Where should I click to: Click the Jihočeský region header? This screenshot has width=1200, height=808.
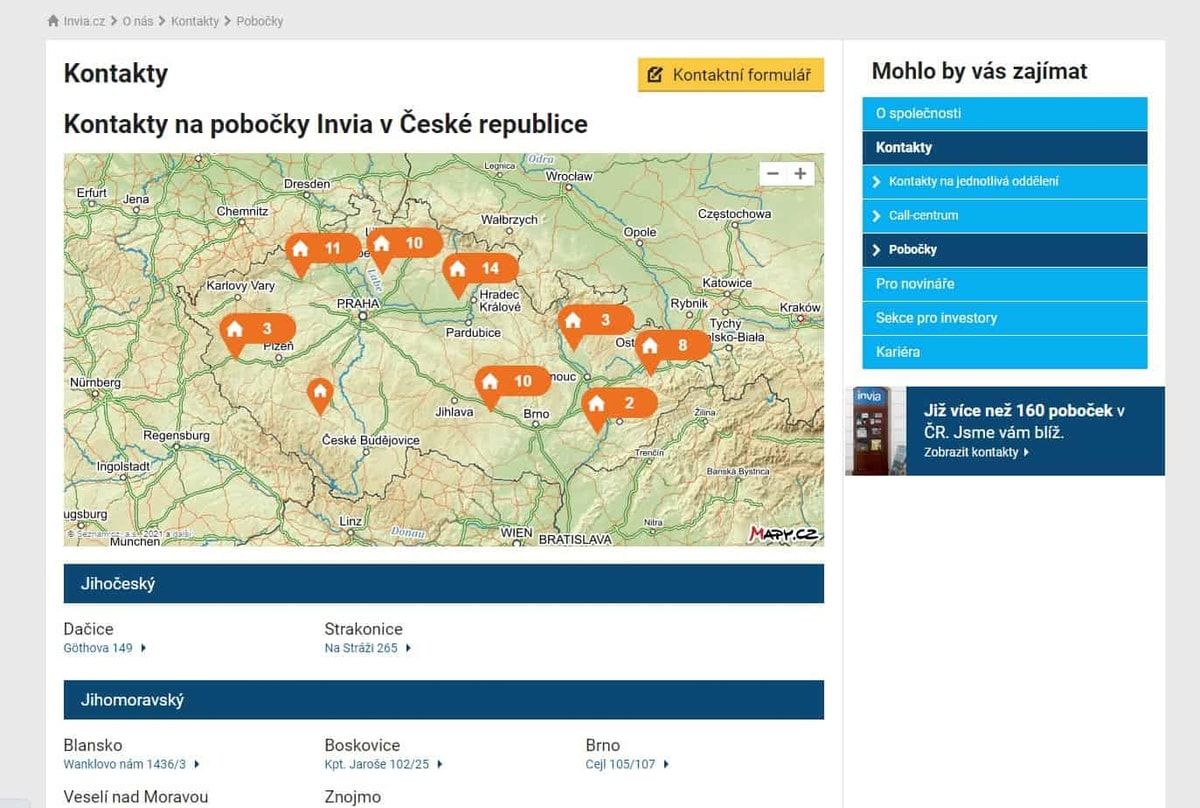(444, 584)
